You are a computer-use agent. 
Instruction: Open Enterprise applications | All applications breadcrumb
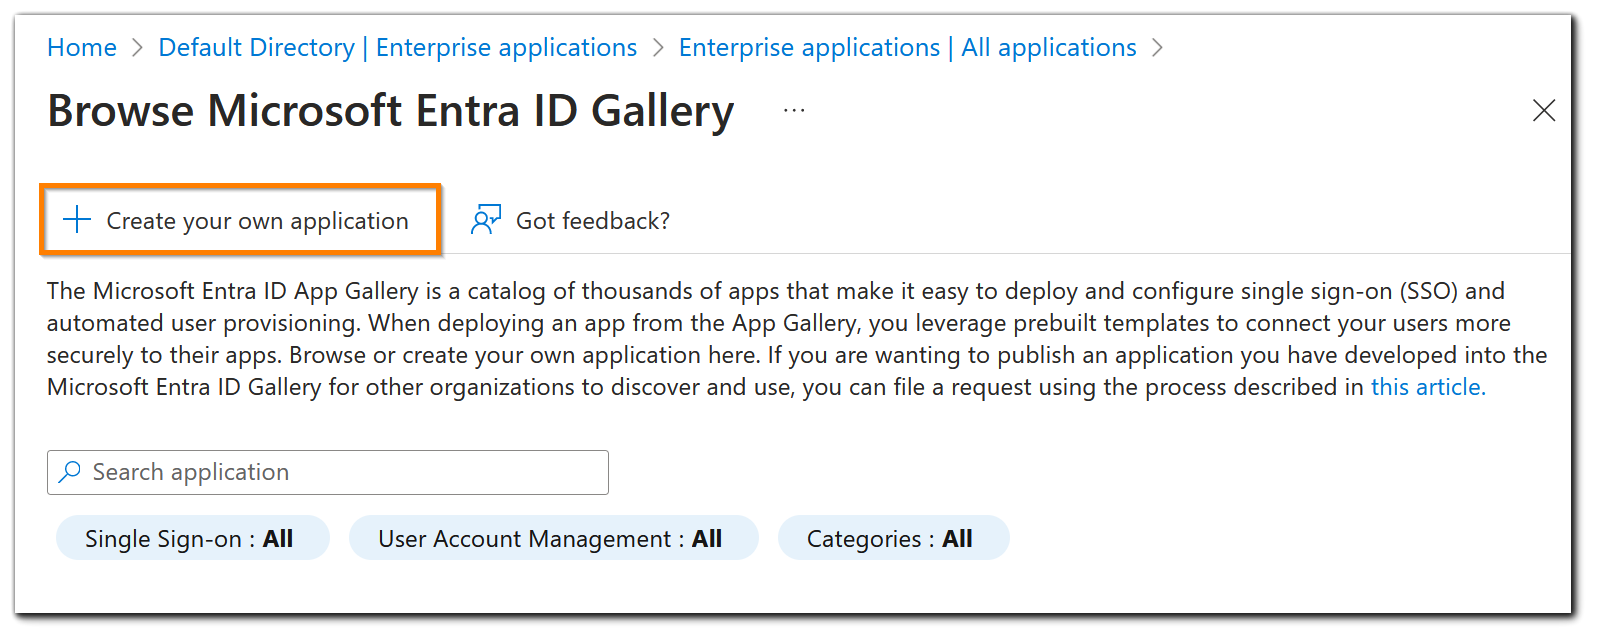907,47
